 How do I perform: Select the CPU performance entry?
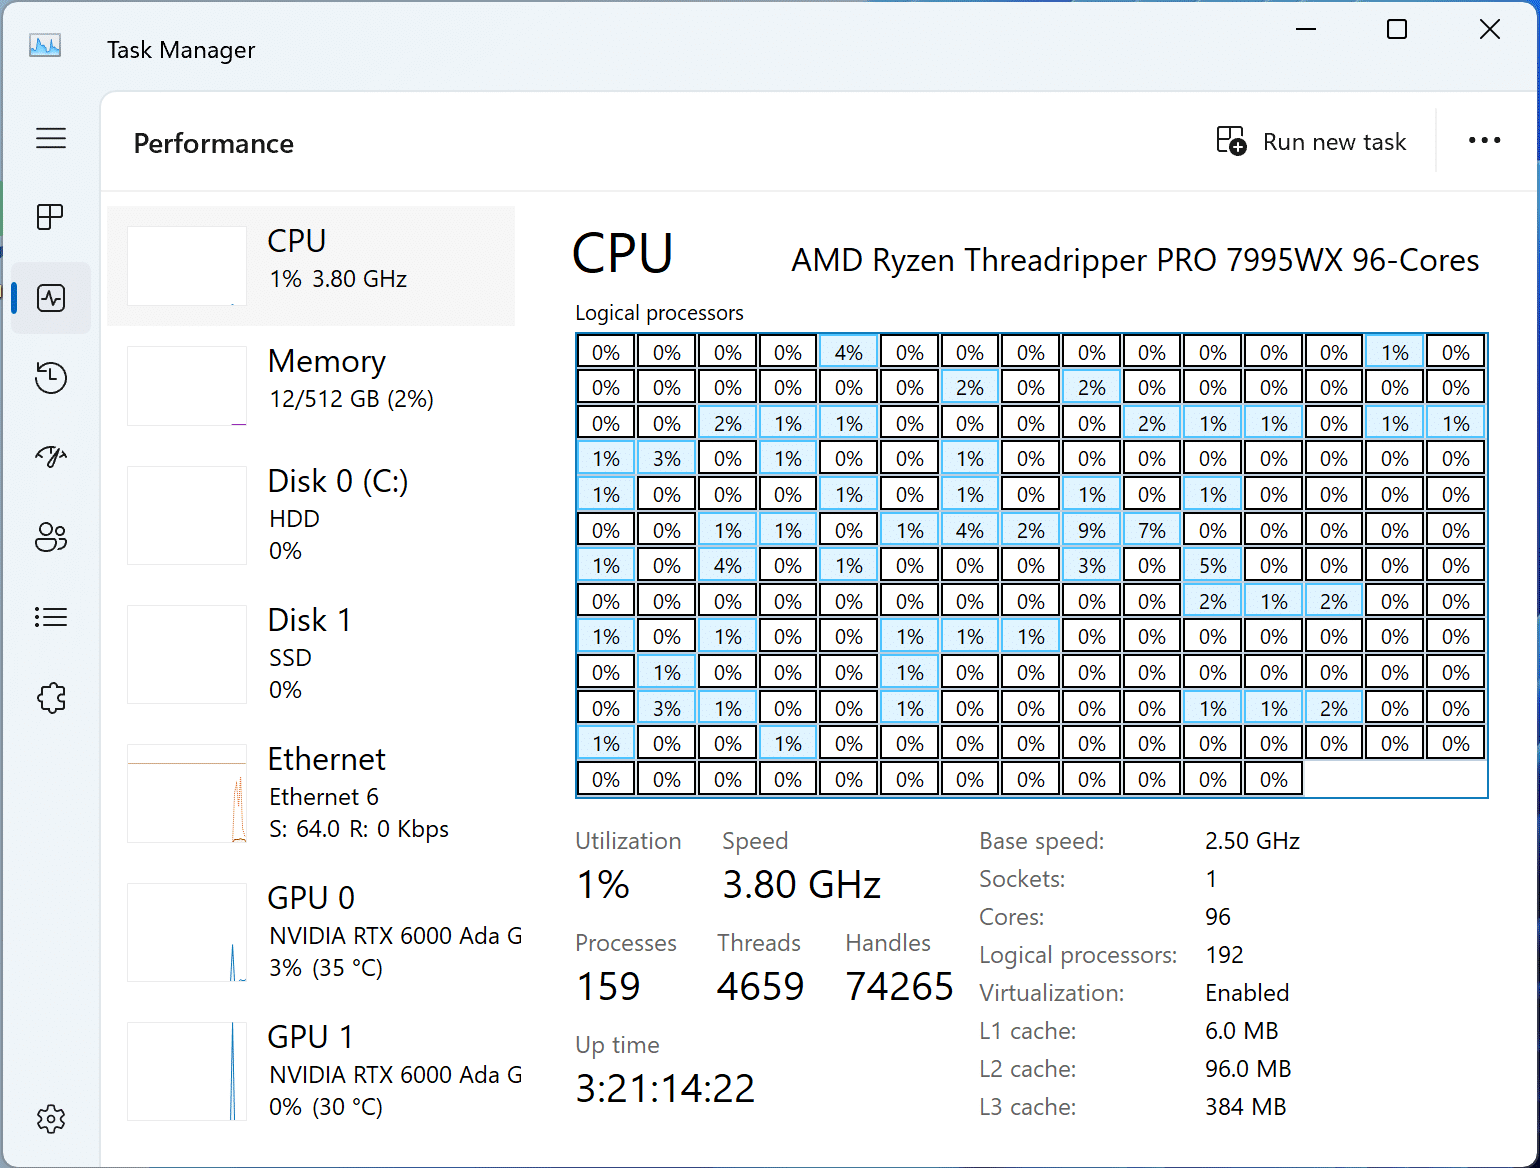pyautogui.click(x=311, y=266)
